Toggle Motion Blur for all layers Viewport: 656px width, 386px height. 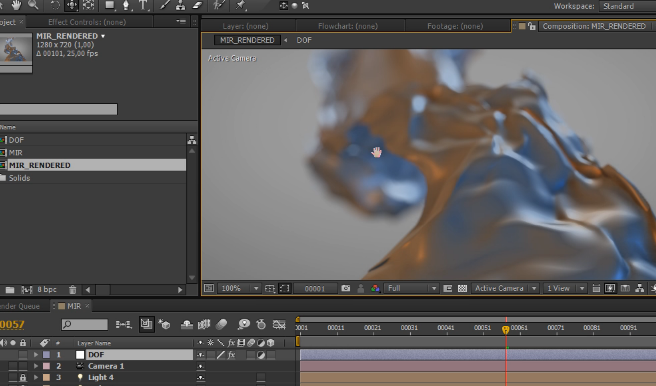point(222,324)
